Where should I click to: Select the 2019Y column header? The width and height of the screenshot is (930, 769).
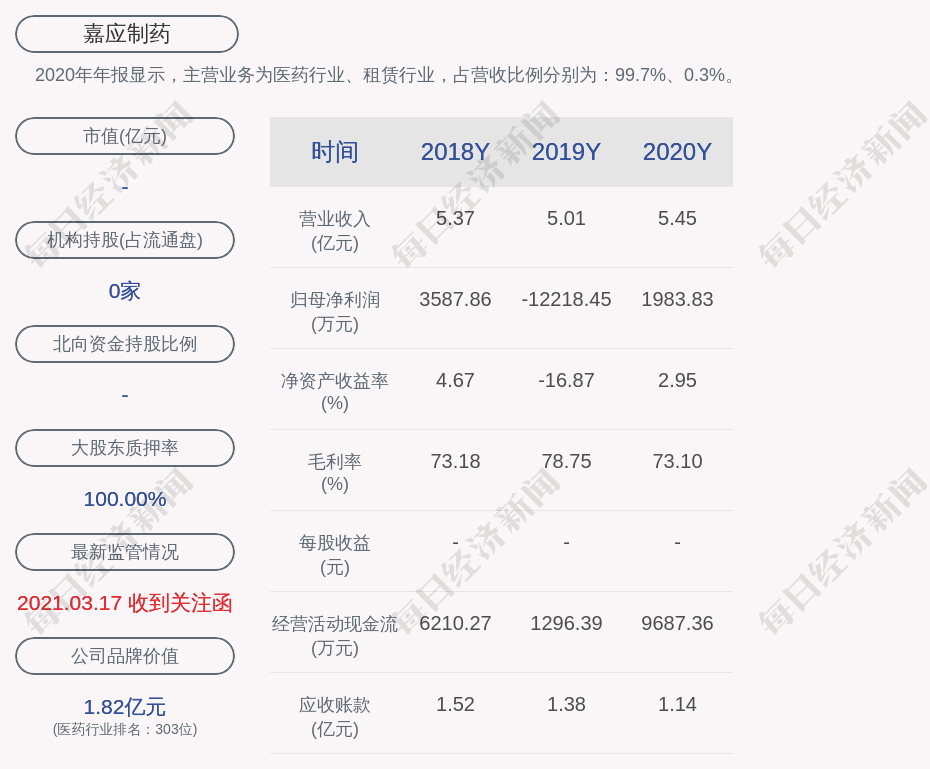[x=566, y=152]
